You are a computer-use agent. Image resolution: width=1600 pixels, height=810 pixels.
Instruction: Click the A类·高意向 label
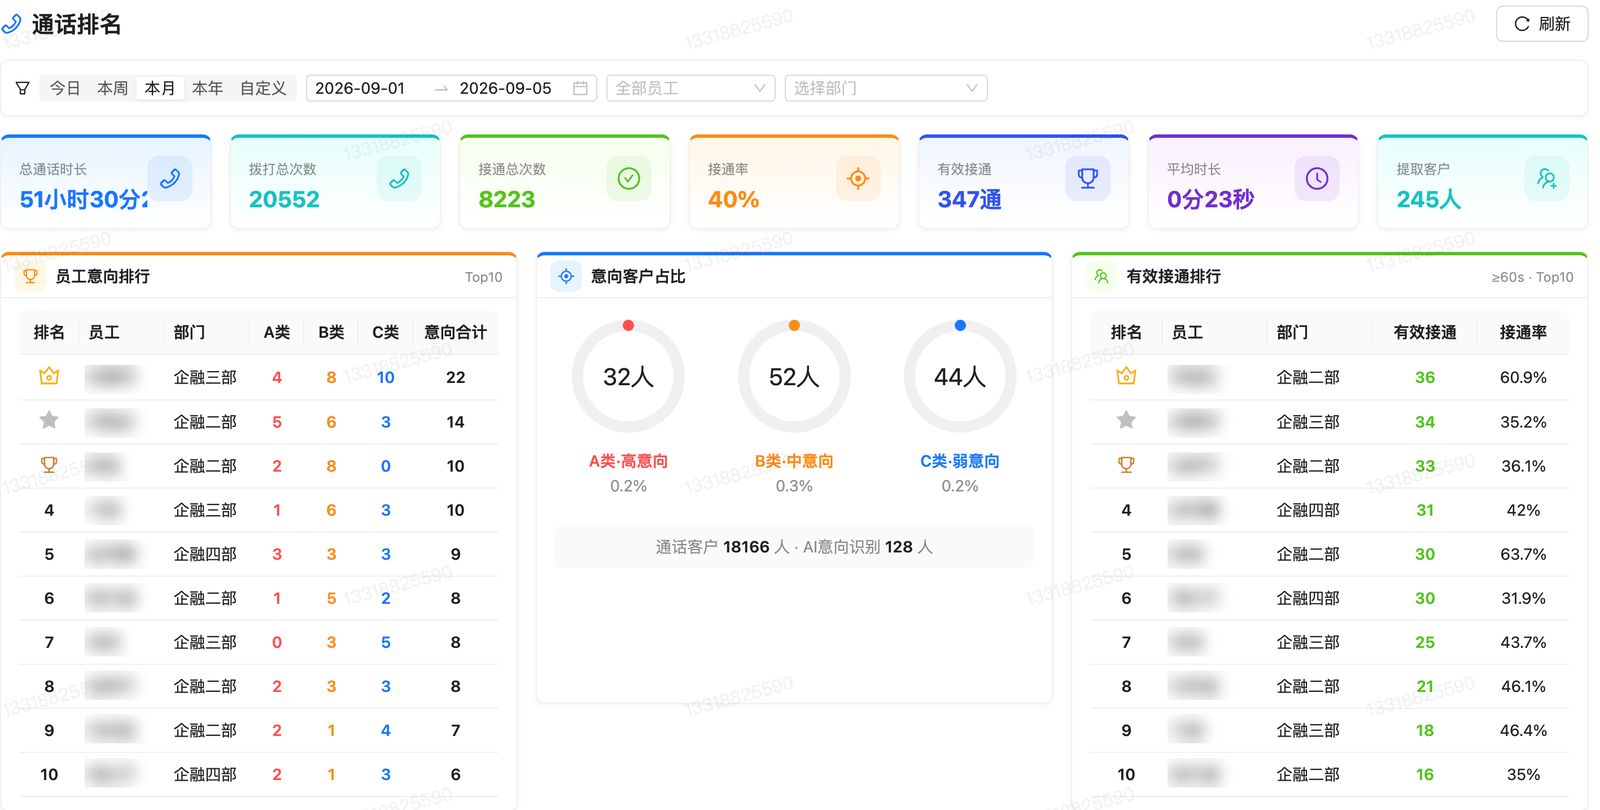pos(628,461)
